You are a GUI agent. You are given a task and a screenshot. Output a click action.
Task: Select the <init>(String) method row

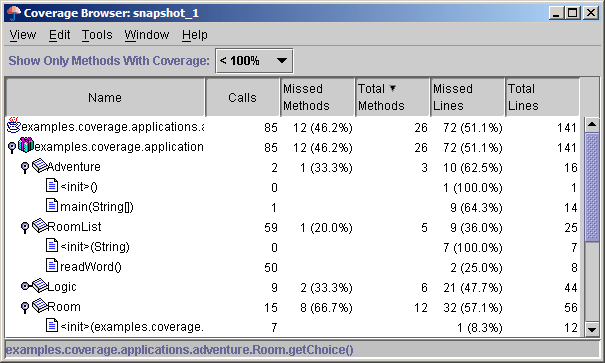tap(292, 247)
